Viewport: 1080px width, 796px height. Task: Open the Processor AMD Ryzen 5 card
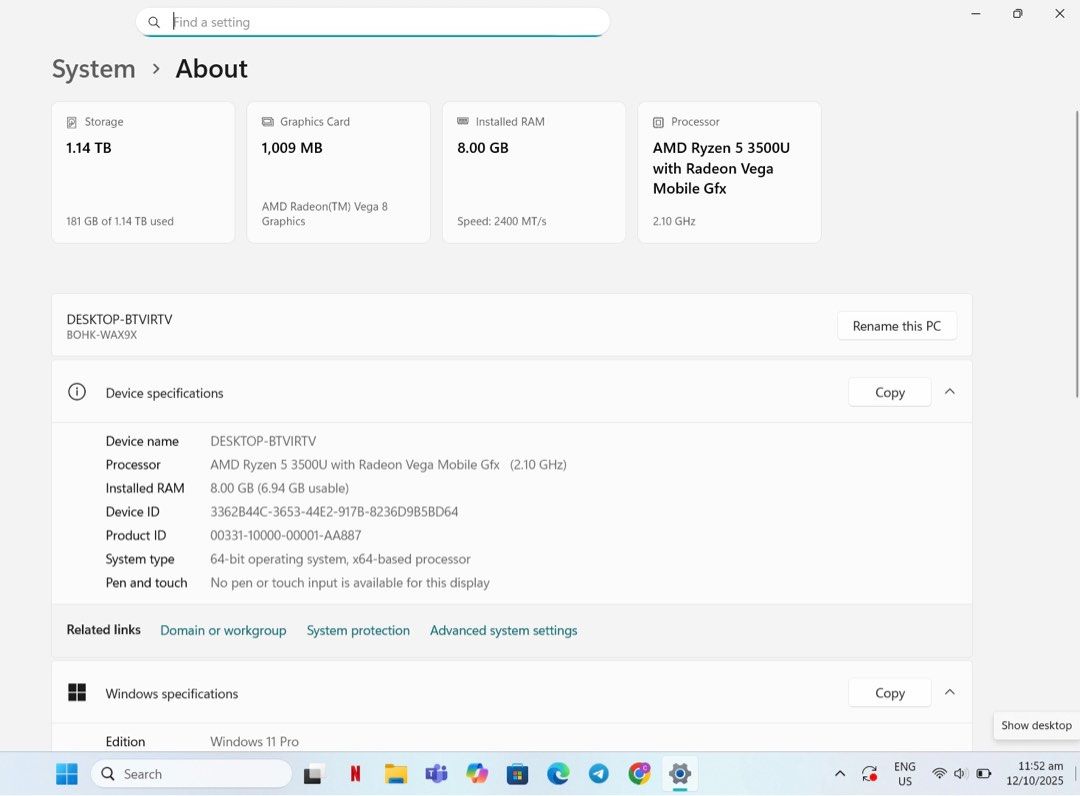[729, 172]
